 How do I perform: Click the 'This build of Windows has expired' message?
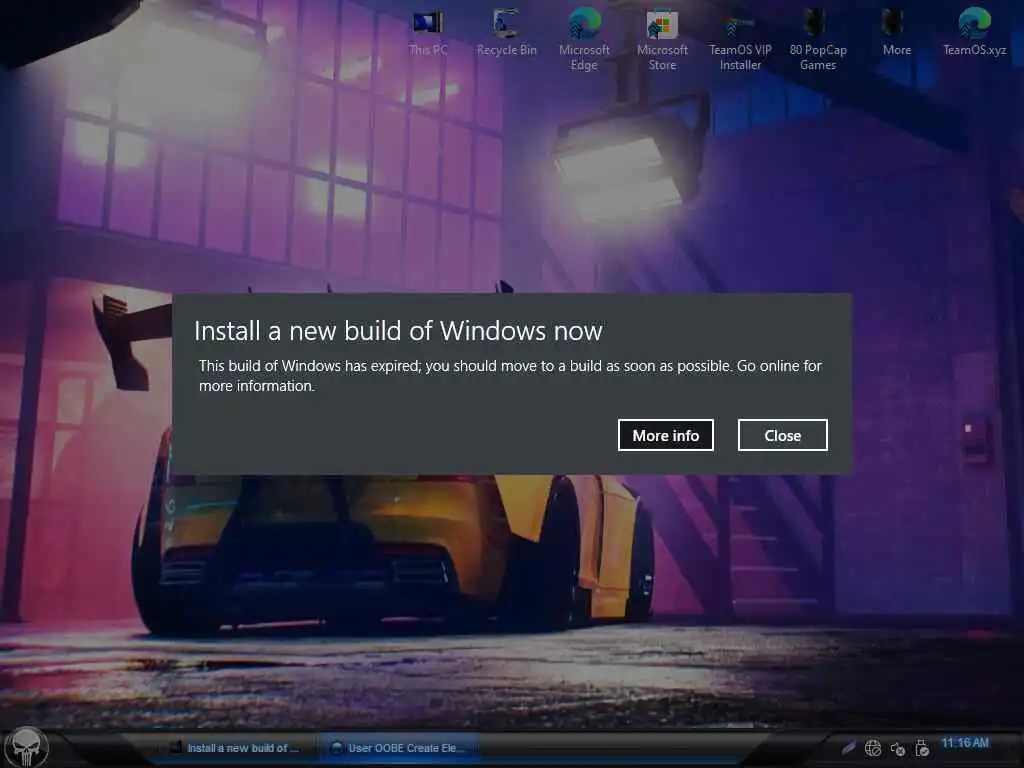[510, 376]
